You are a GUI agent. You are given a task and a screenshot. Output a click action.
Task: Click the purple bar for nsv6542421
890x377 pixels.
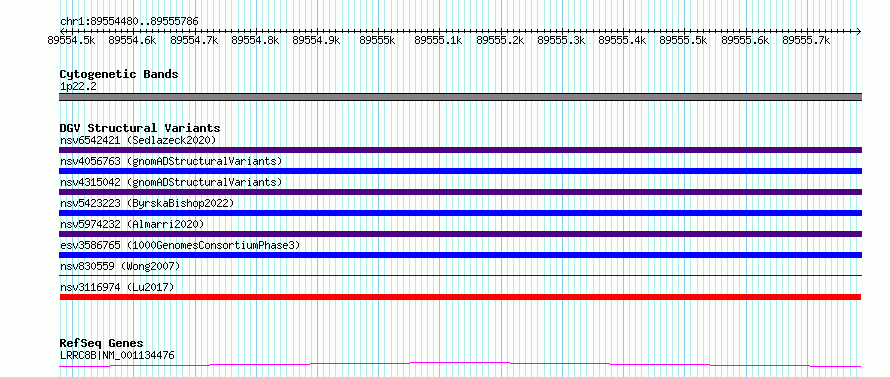click(460, 150)
